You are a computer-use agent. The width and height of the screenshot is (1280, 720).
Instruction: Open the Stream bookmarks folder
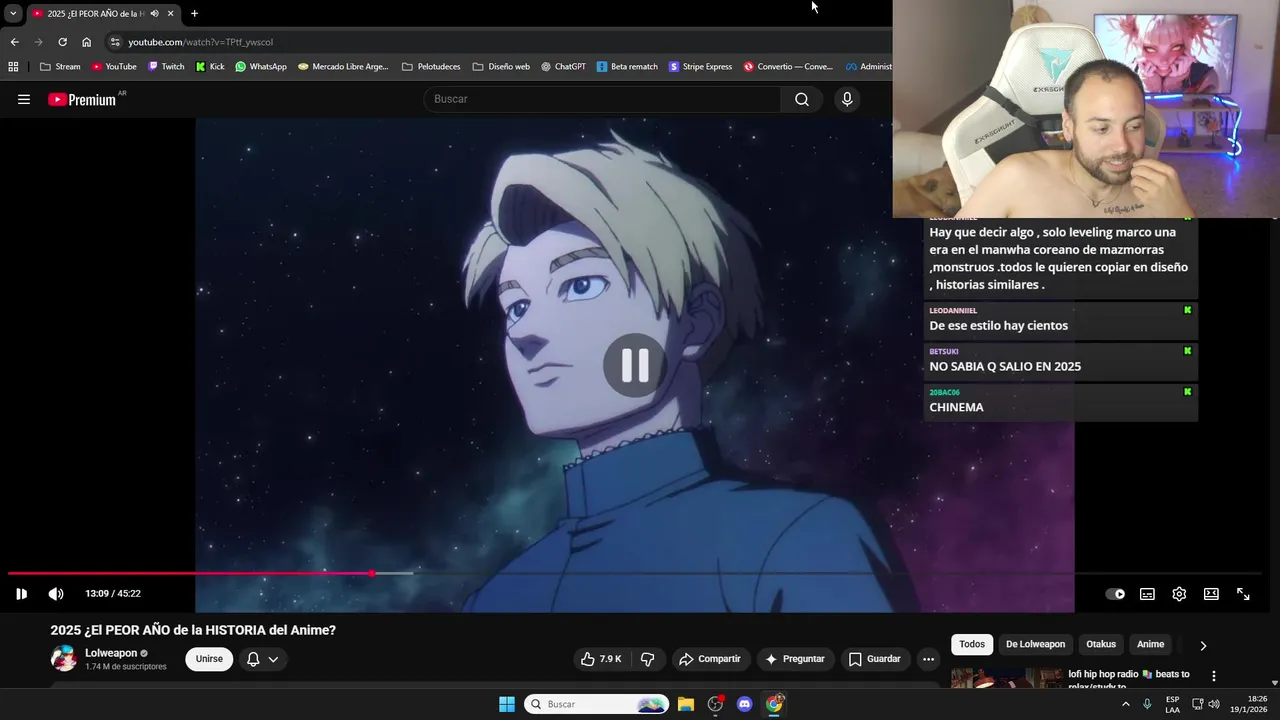pos(60,67)
